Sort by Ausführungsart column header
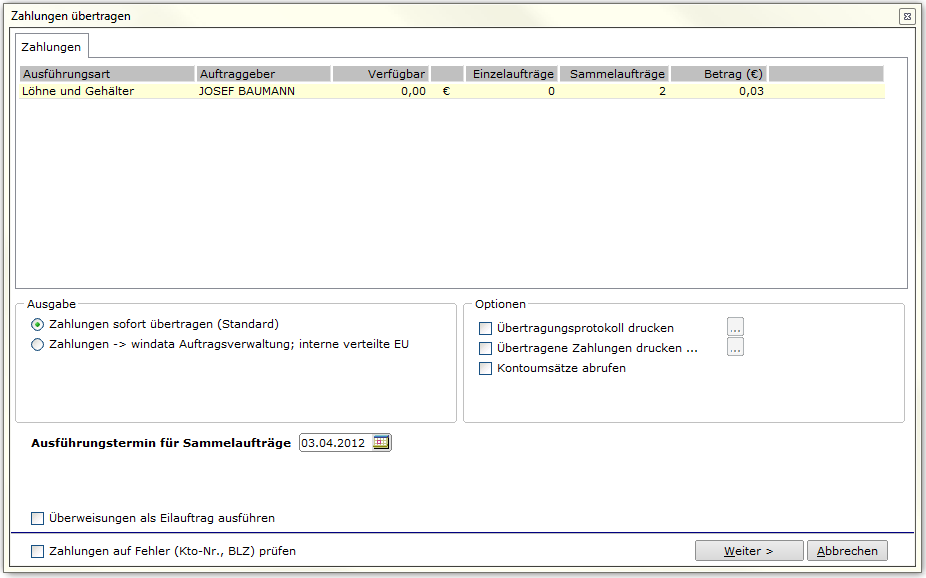This screenshot has width=926, height=578. pos(107,74)
